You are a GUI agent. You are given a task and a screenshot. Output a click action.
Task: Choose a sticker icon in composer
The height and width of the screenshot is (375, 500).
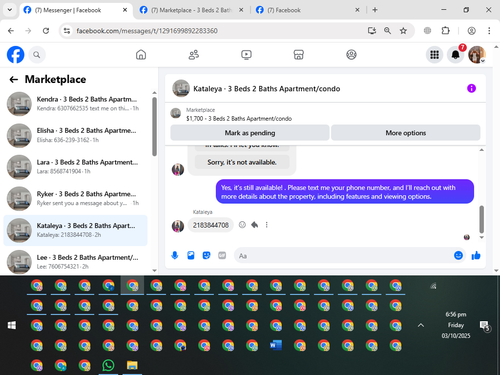click(207, 256)
